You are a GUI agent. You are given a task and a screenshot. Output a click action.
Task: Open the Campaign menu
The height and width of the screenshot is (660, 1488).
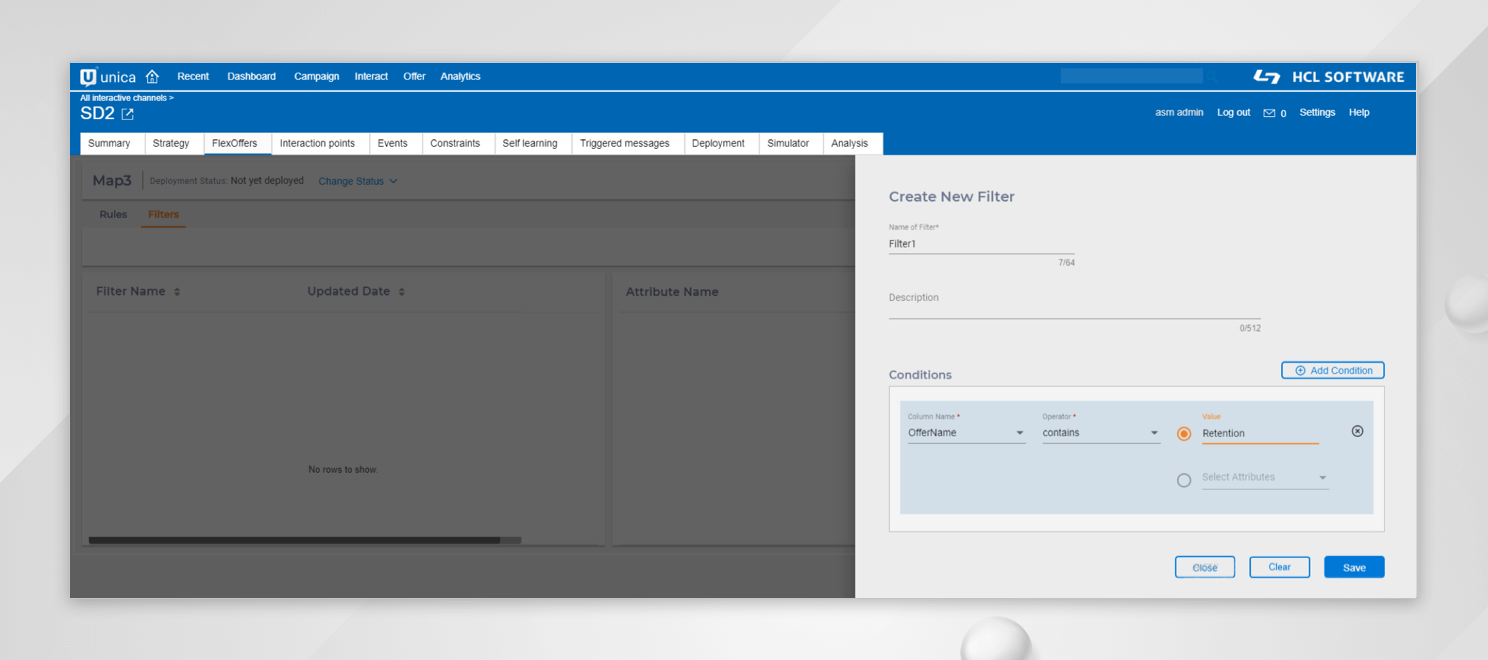tap(316, 77)
